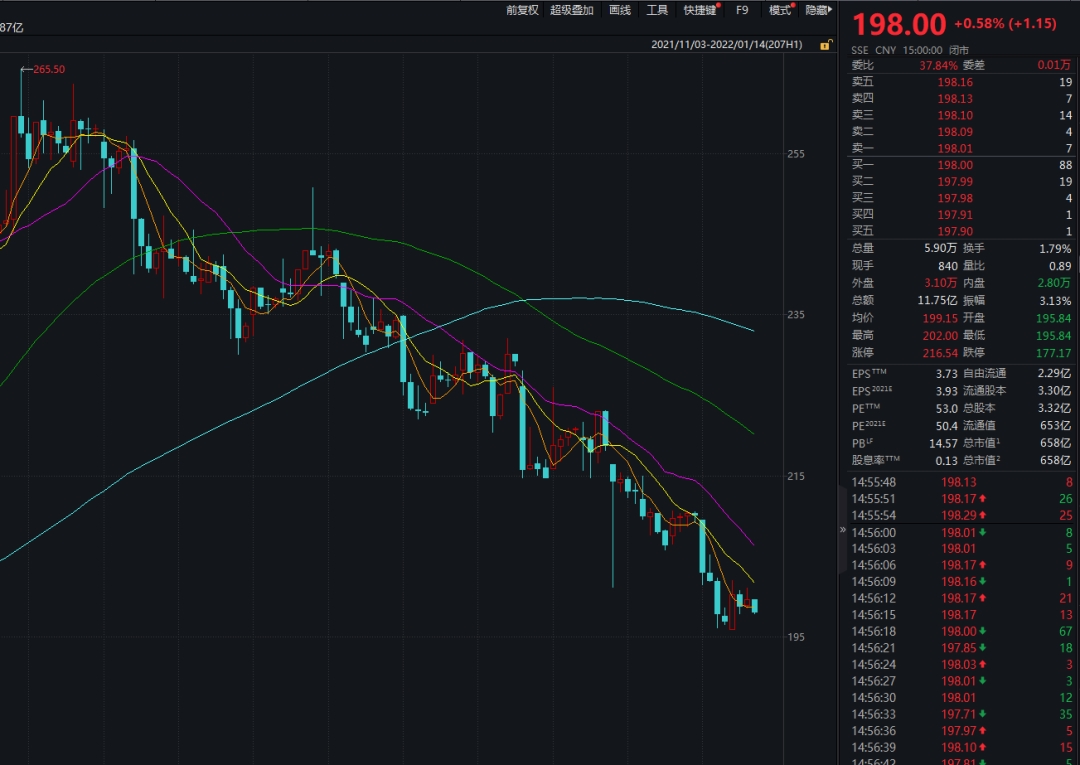Screen dimensions: 1080x765
Task: Click the PB value 14.57
Action: 943,443
